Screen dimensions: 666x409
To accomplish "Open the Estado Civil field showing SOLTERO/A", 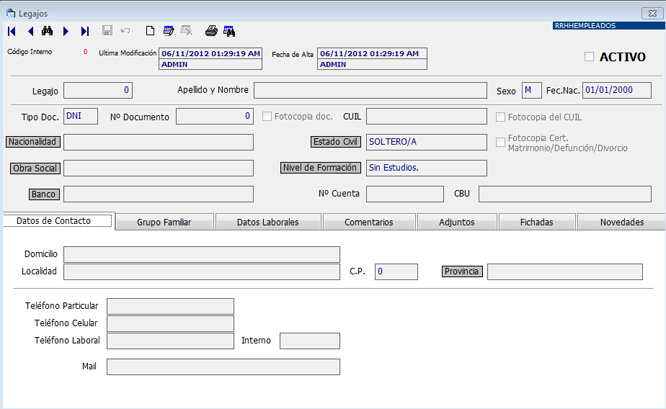I will tap(426, 142).
